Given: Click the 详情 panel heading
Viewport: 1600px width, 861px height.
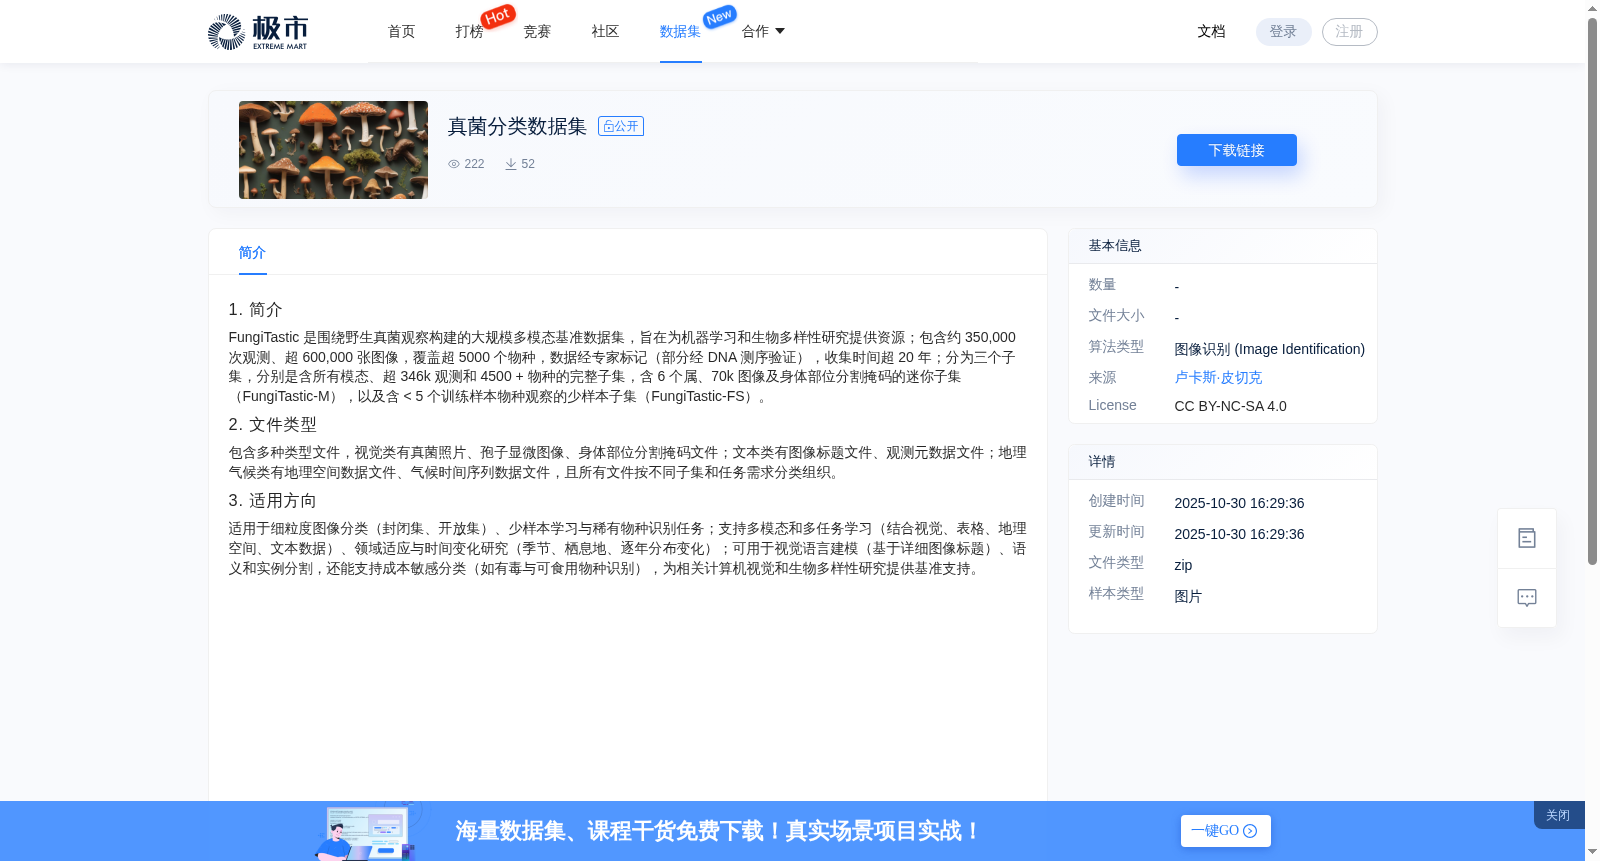Looking at the screenshot, I should [1103, 462].
